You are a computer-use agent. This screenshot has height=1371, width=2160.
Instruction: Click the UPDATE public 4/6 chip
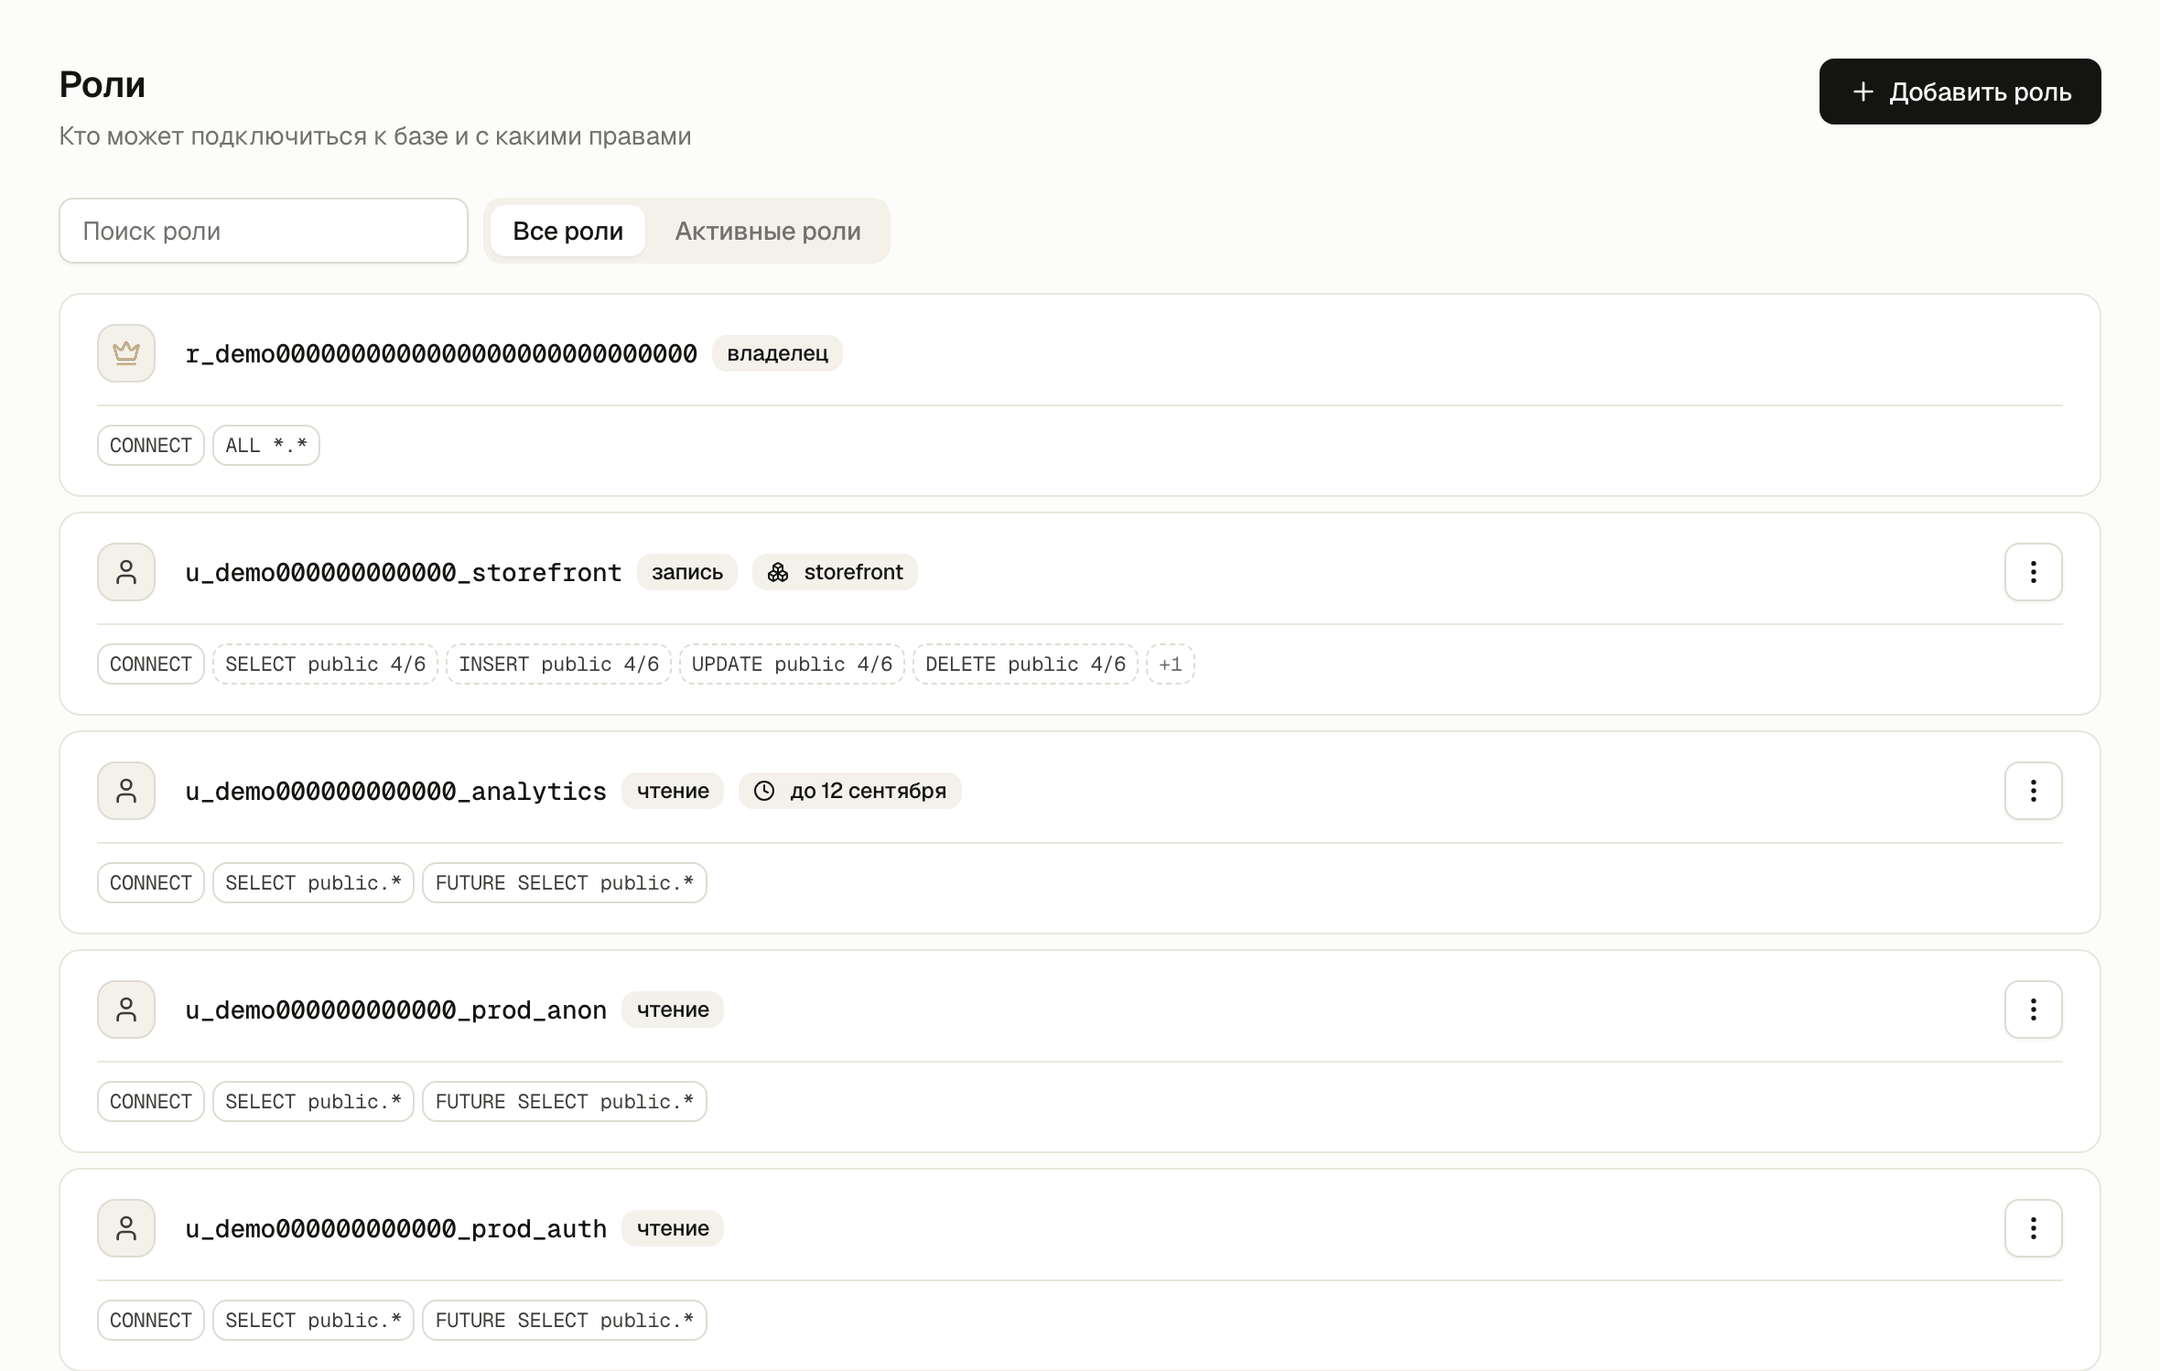point(792,664)
